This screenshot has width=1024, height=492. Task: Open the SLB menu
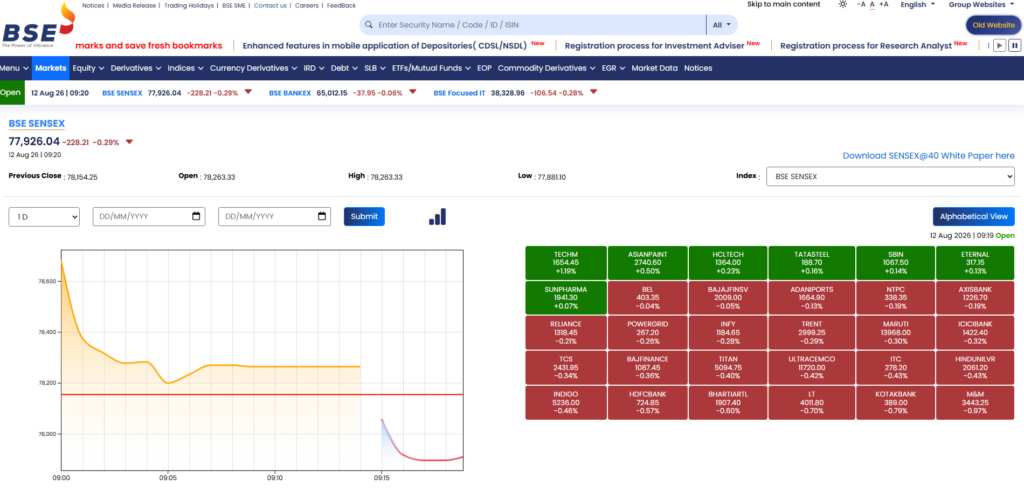click(x=375, y=68)
